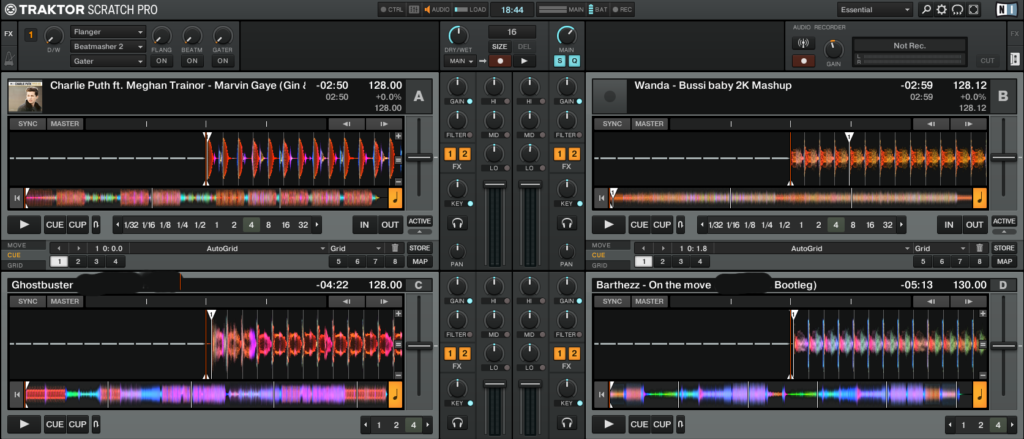Image resolution: width=1024 pixels, height=439 pixels.
Task: Open the loop recorder MAIN source dropdown
Action: click(460, 61)
